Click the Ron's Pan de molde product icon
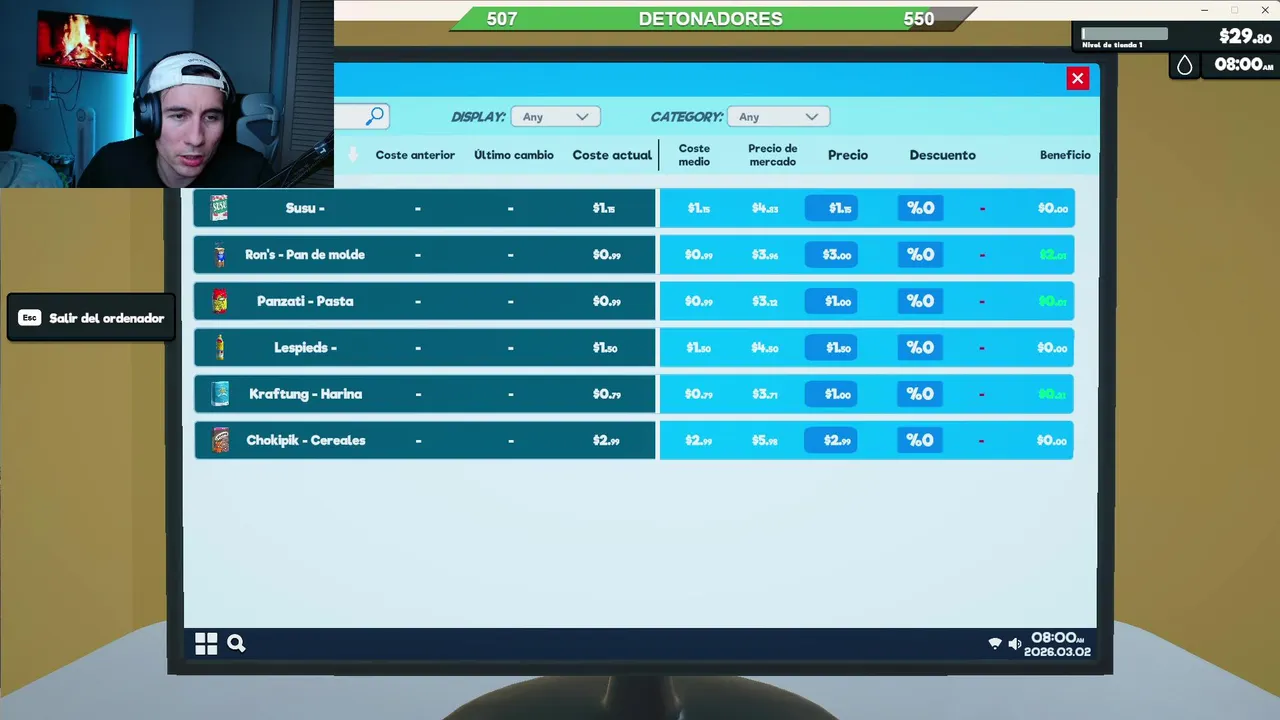 coord(220,255)
